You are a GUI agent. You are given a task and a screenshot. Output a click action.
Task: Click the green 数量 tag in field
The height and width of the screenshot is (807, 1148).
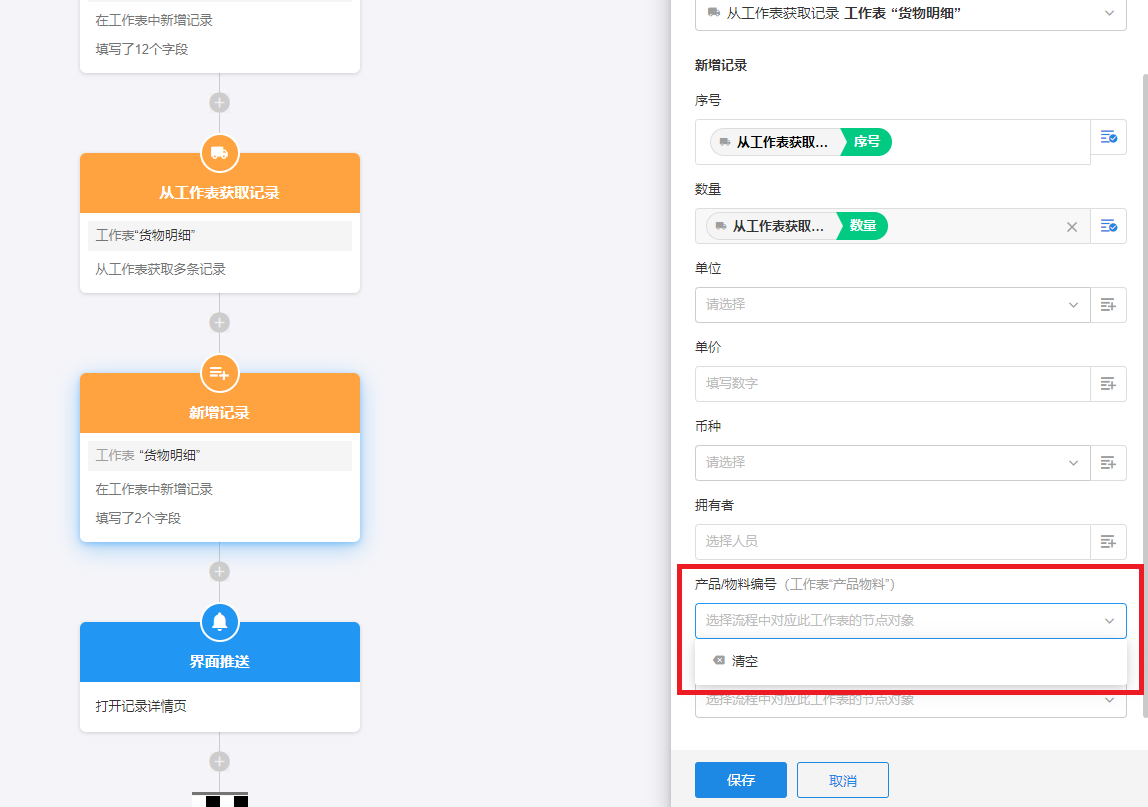click(862, 226)
